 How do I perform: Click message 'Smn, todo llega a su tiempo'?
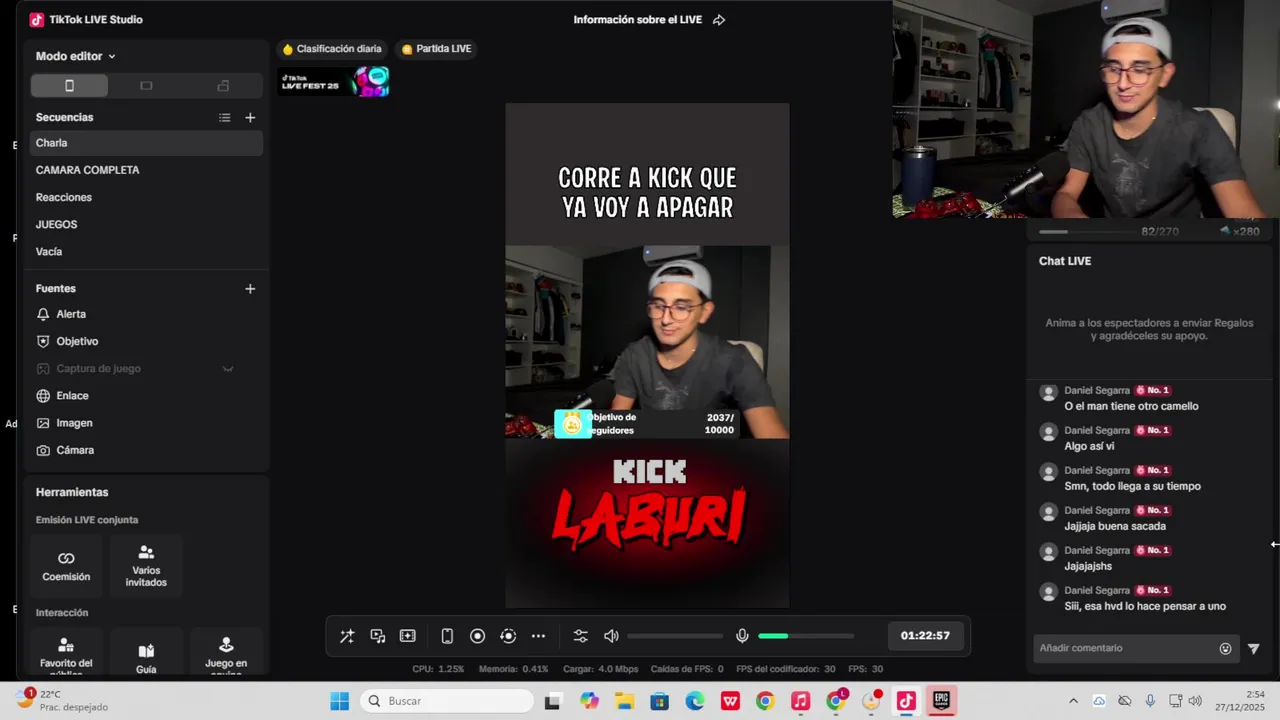pyautogui.click(x=1132, y=486)
